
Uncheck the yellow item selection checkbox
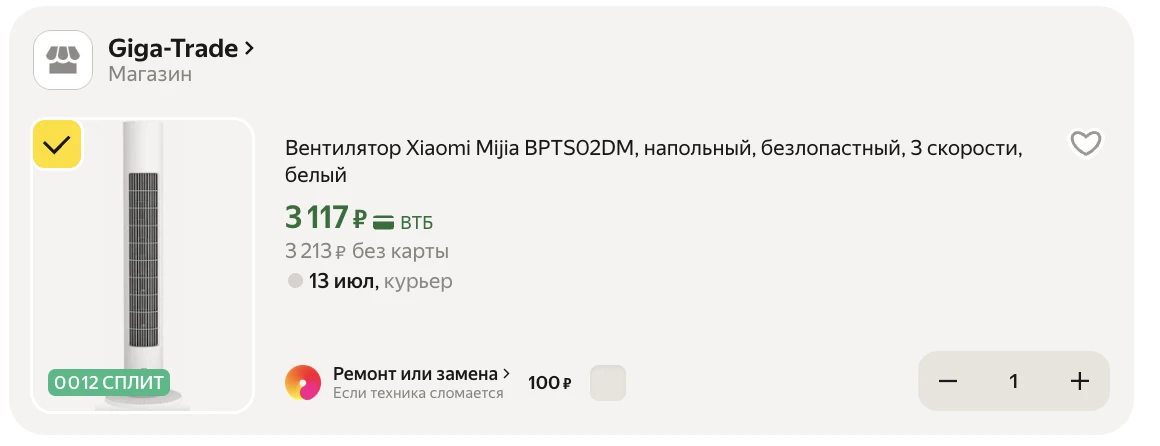click(x=57, y=144)
